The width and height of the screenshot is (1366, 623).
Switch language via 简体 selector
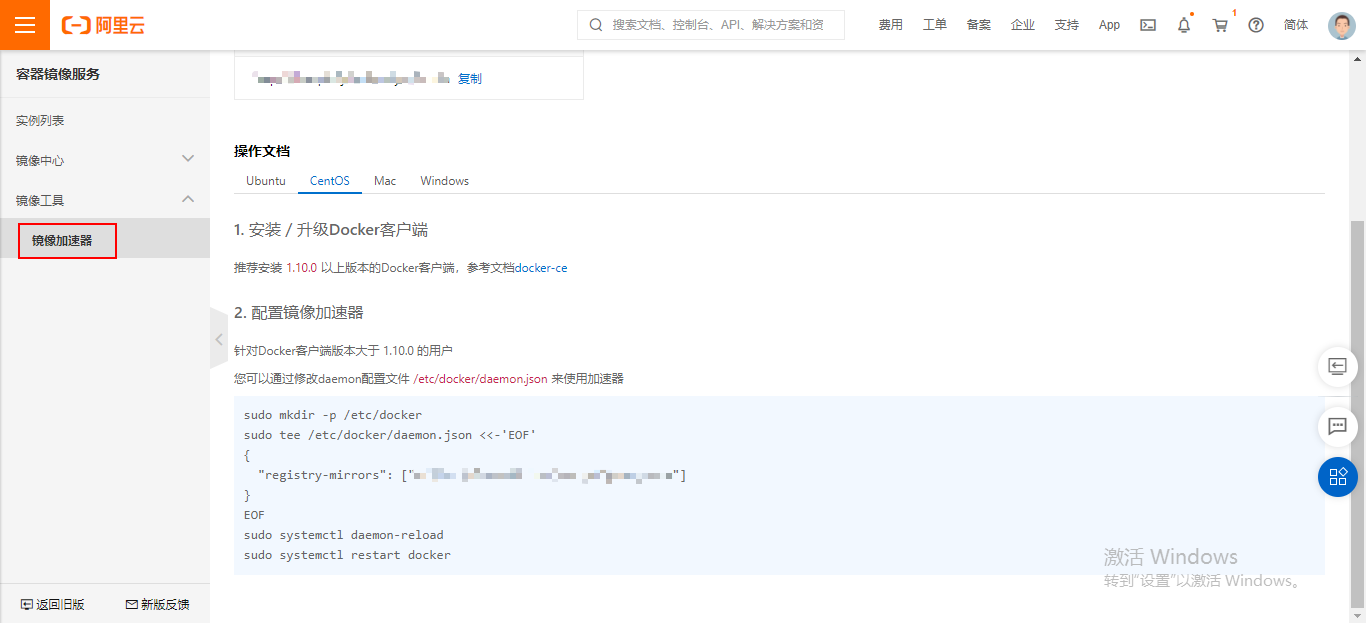click(1296, 25)
